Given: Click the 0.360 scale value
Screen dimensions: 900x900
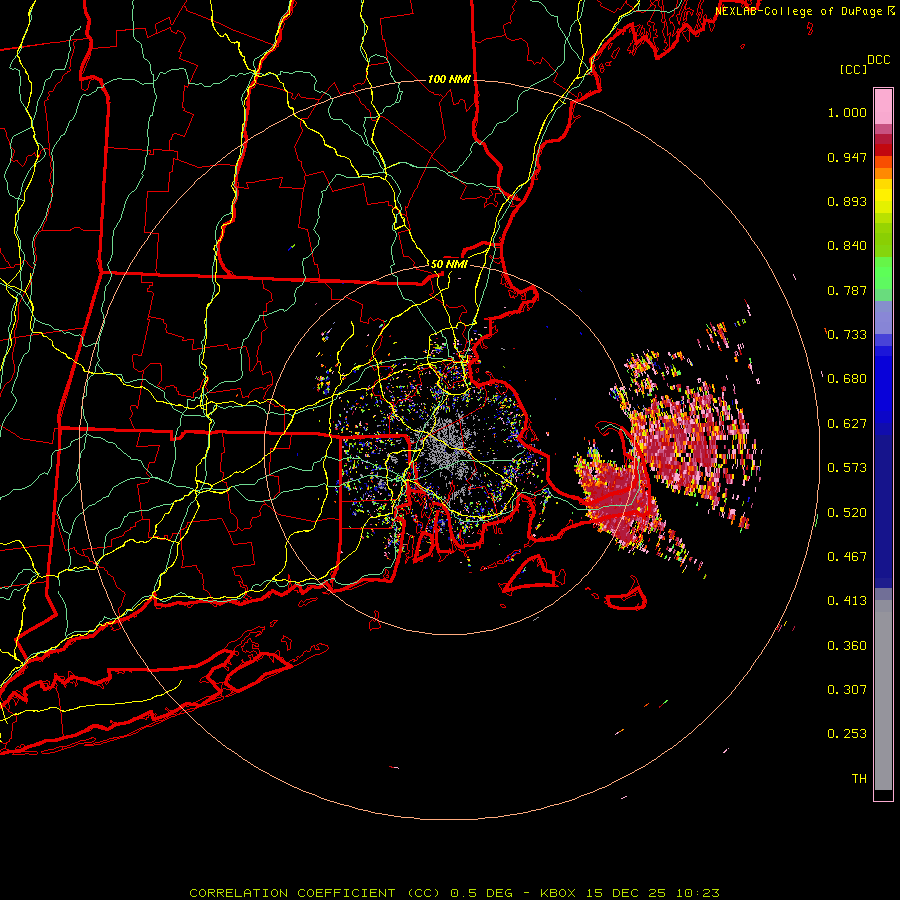Looking at the screenshot, I should tap(847, 646).
